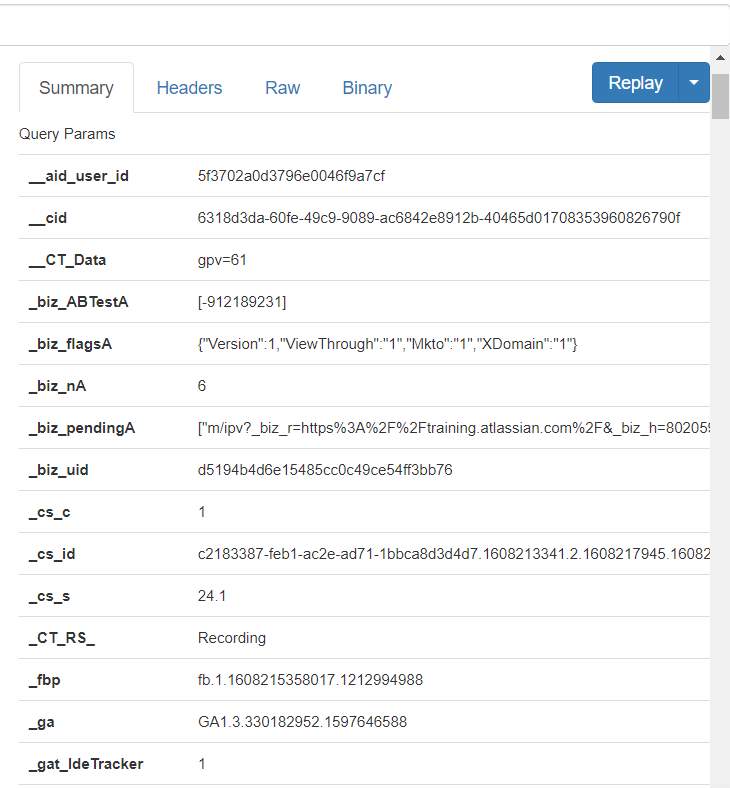730x788 pixels.
Task: Click the _ga value GA1.3.330182952.1597646588
Action: [302, 722]
